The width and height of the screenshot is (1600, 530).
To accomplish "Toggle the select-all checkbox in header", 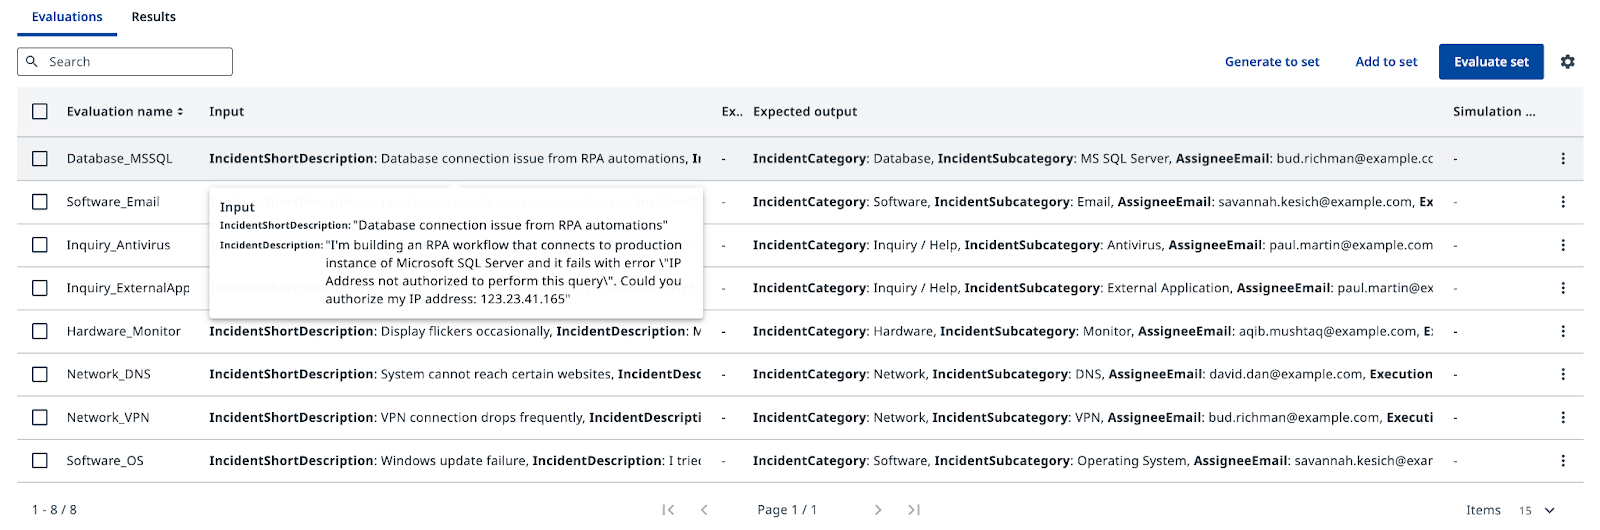I will click(40, 112).
